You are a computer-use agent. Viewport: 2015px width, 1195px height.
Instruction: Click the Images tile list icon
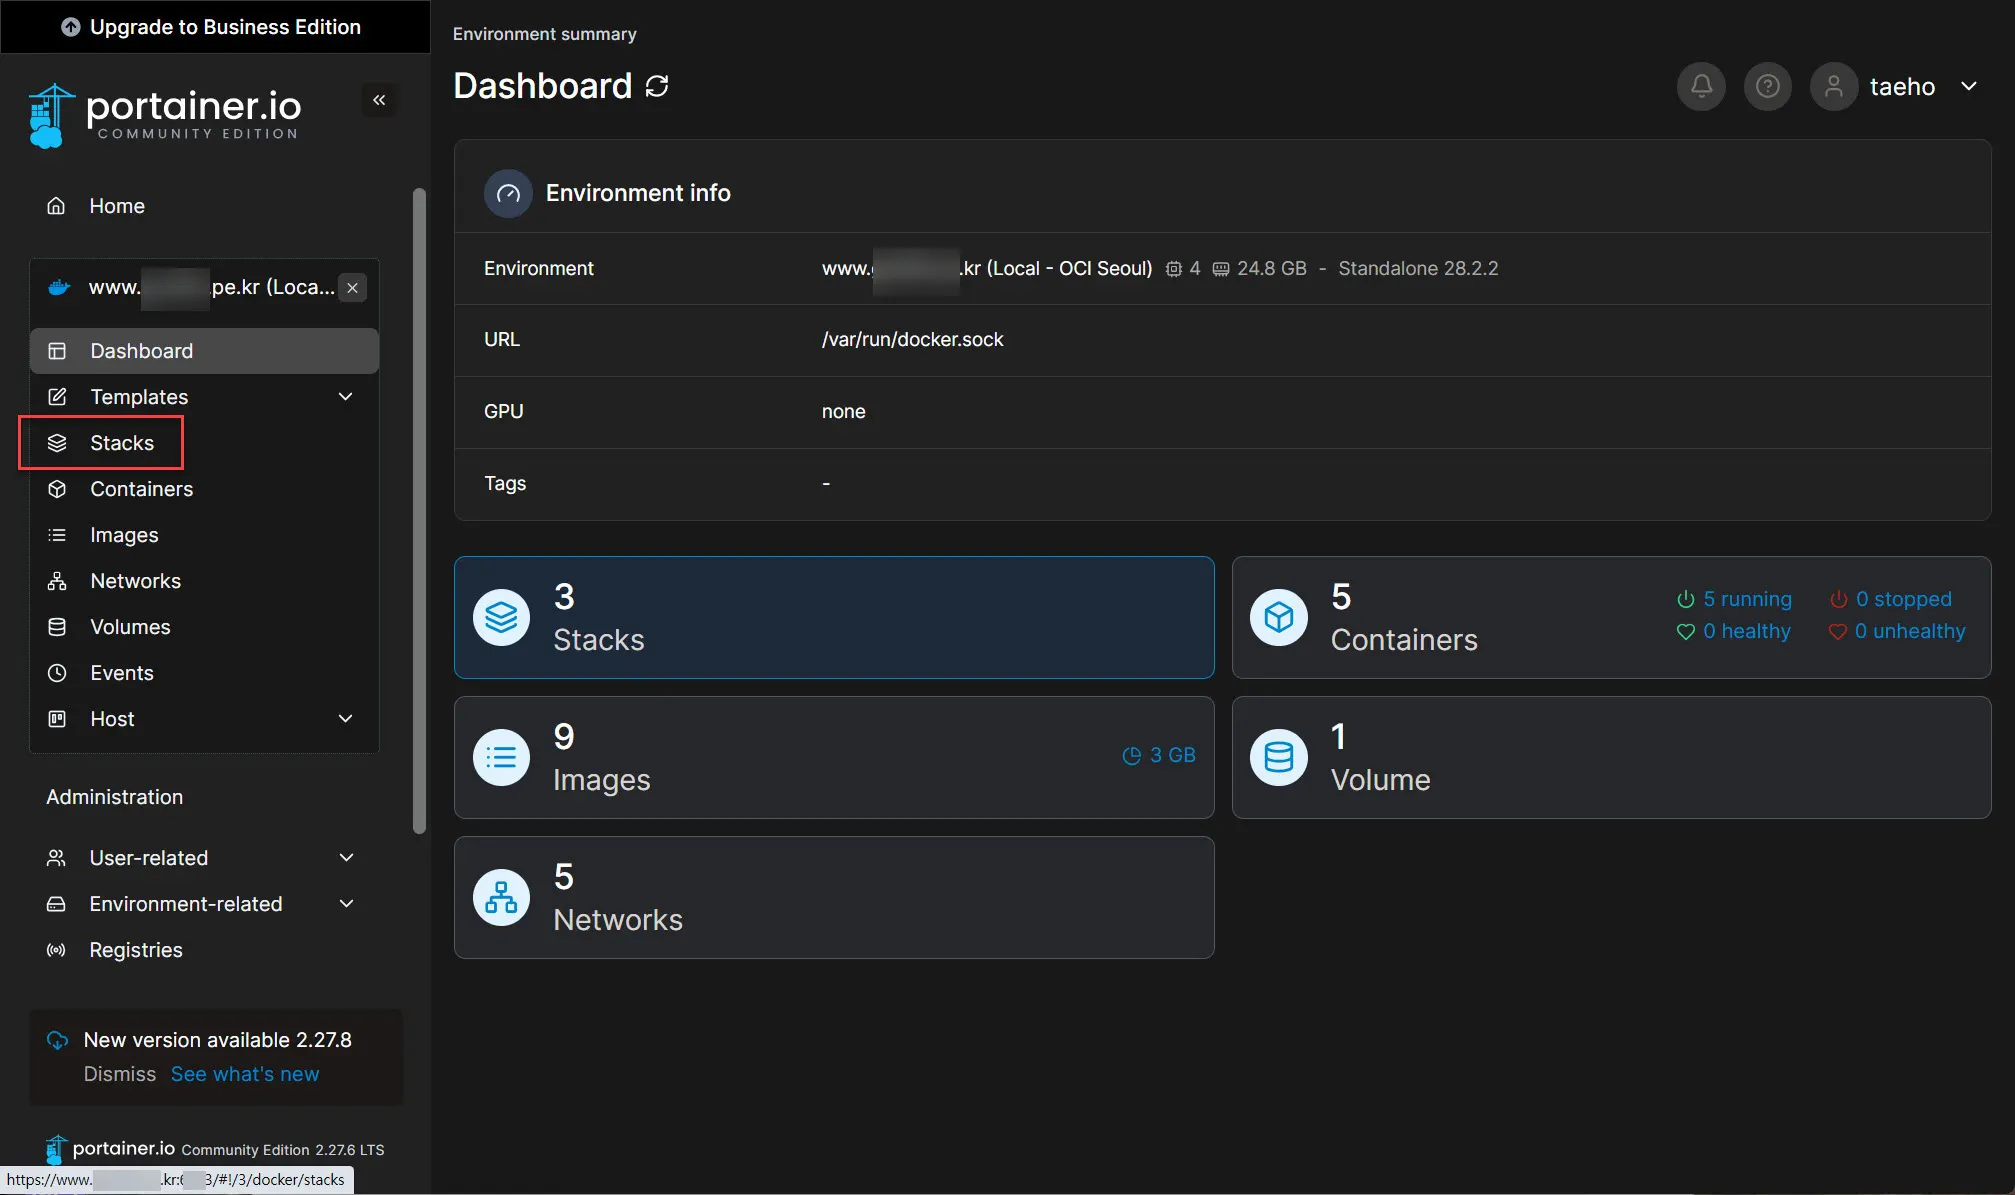tap(501, 758)
